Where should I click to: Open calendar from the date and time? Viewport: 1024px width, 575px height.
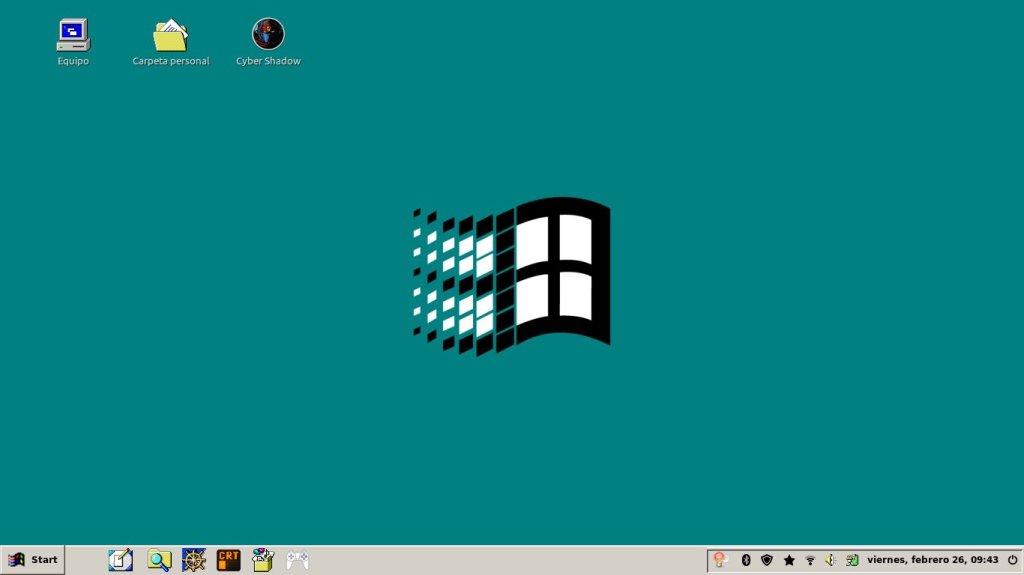932,560
